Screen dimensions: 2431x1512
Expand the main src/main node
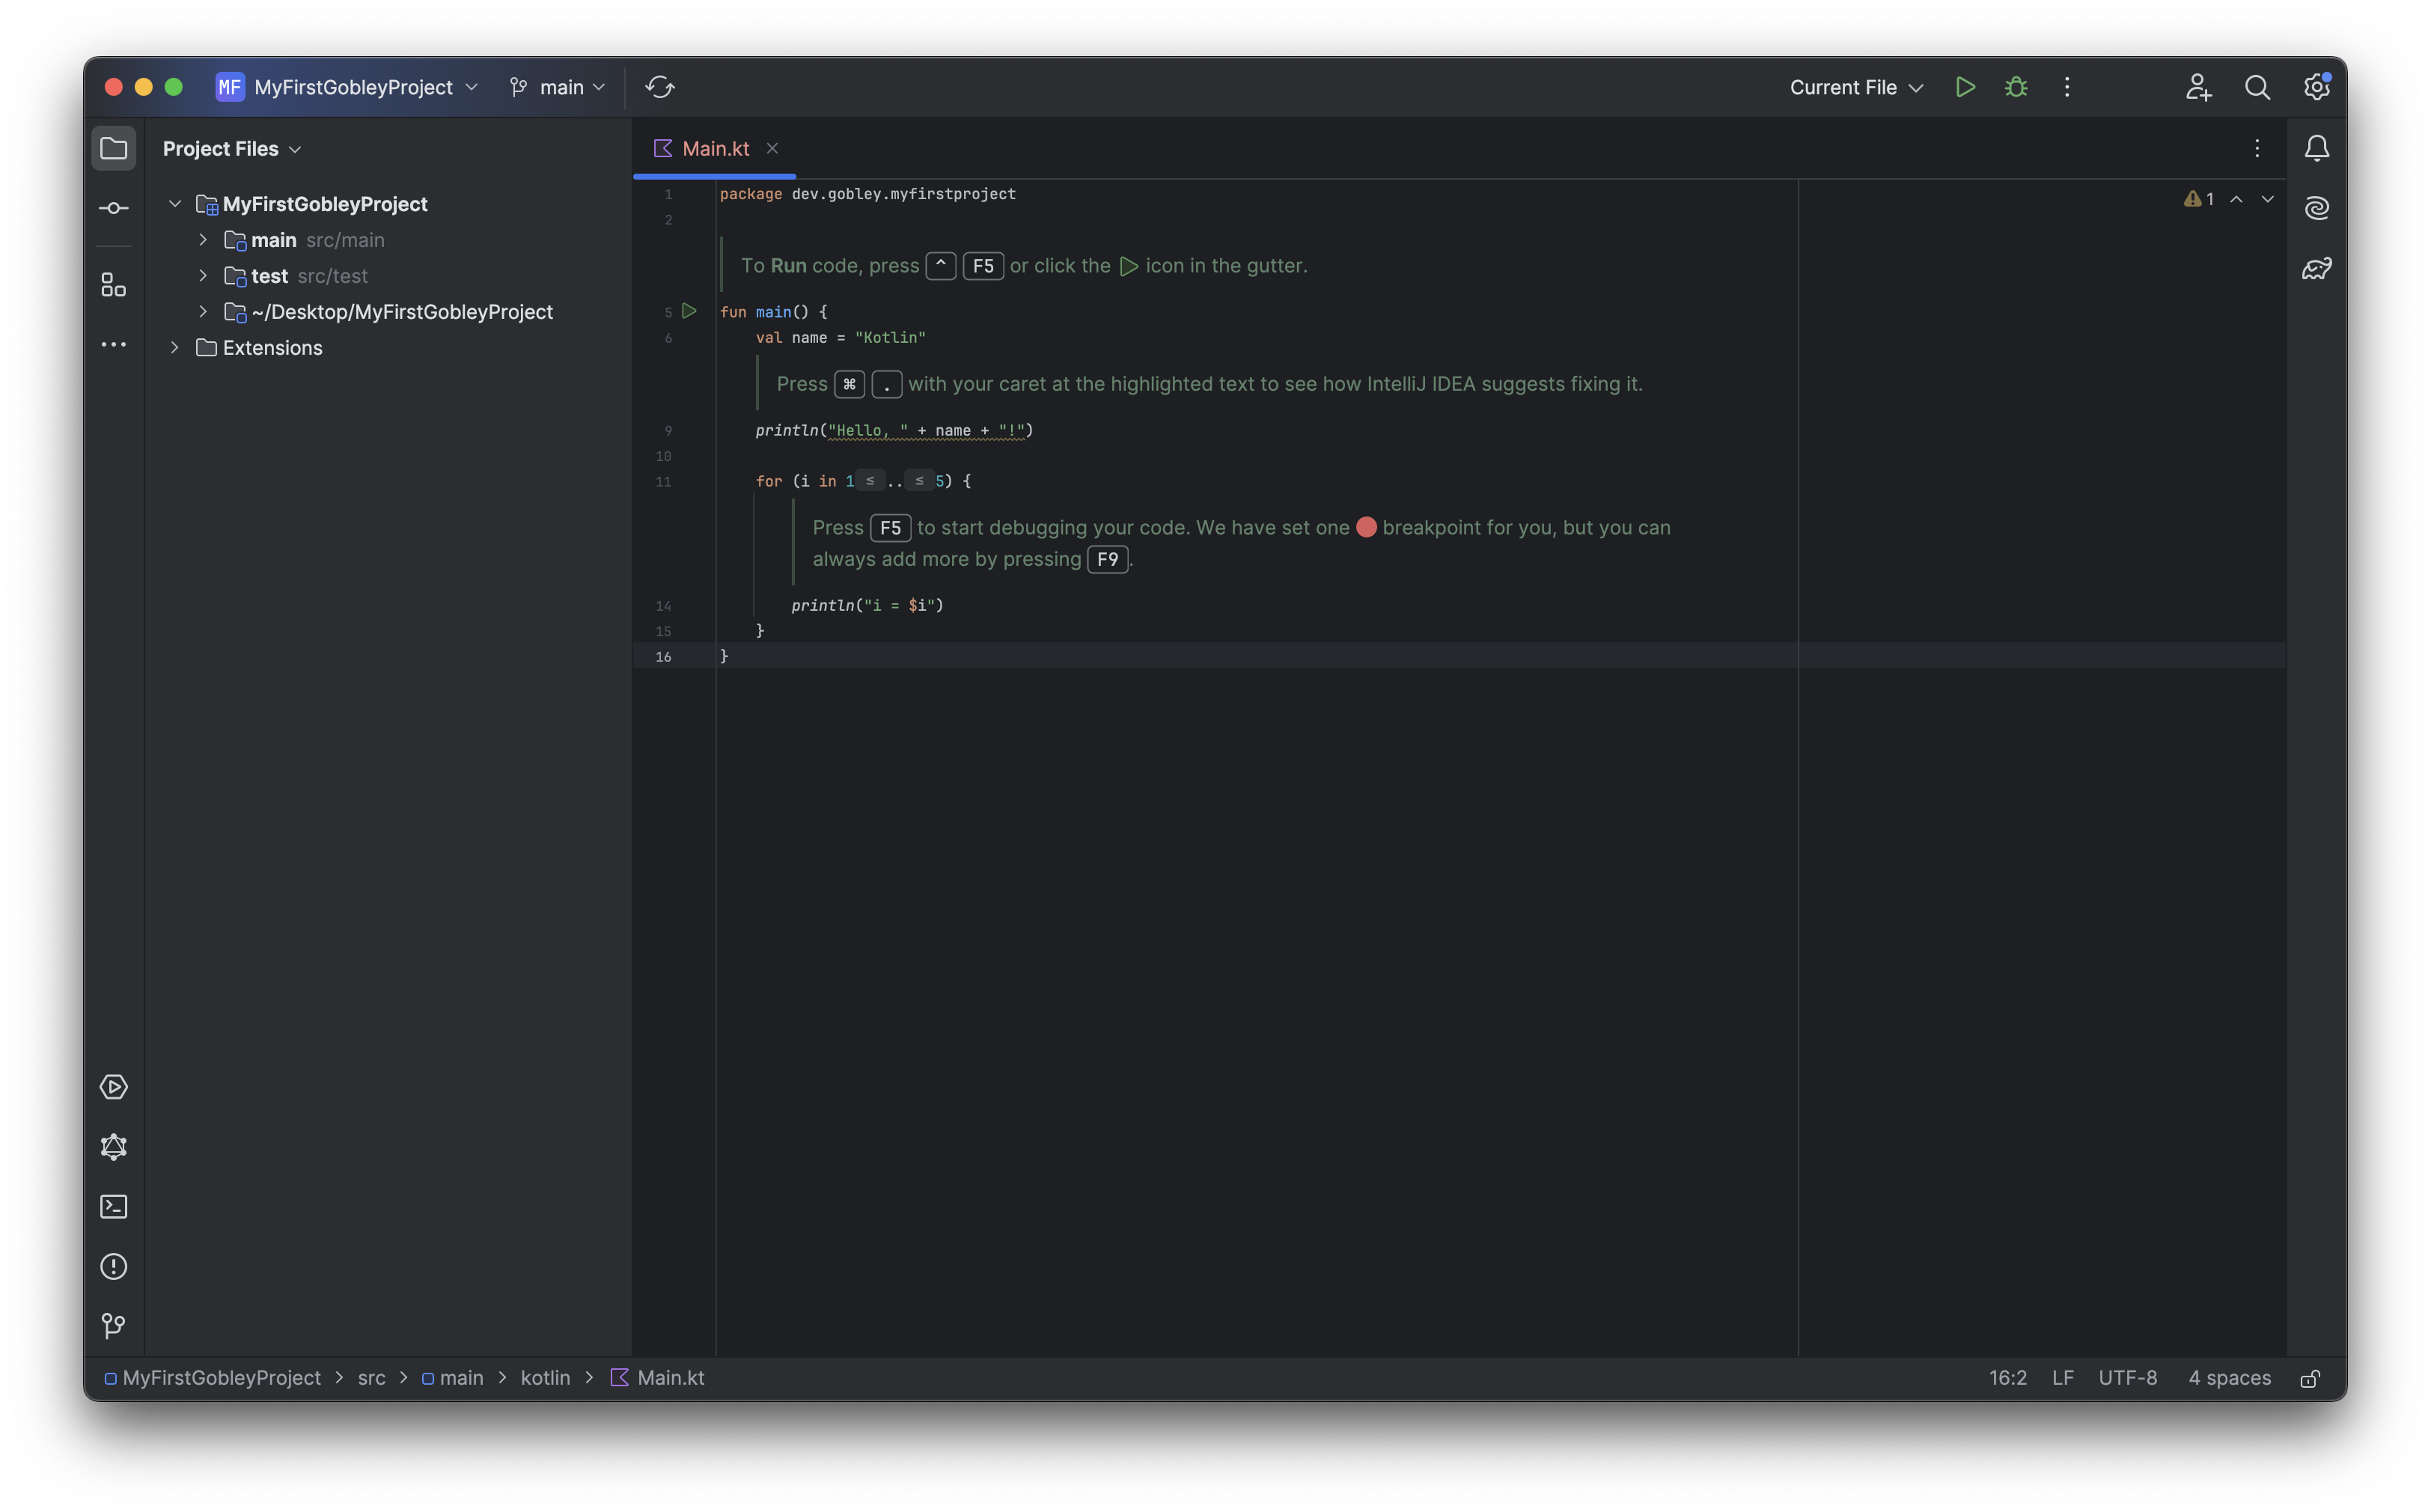click(x=203, y=240)
